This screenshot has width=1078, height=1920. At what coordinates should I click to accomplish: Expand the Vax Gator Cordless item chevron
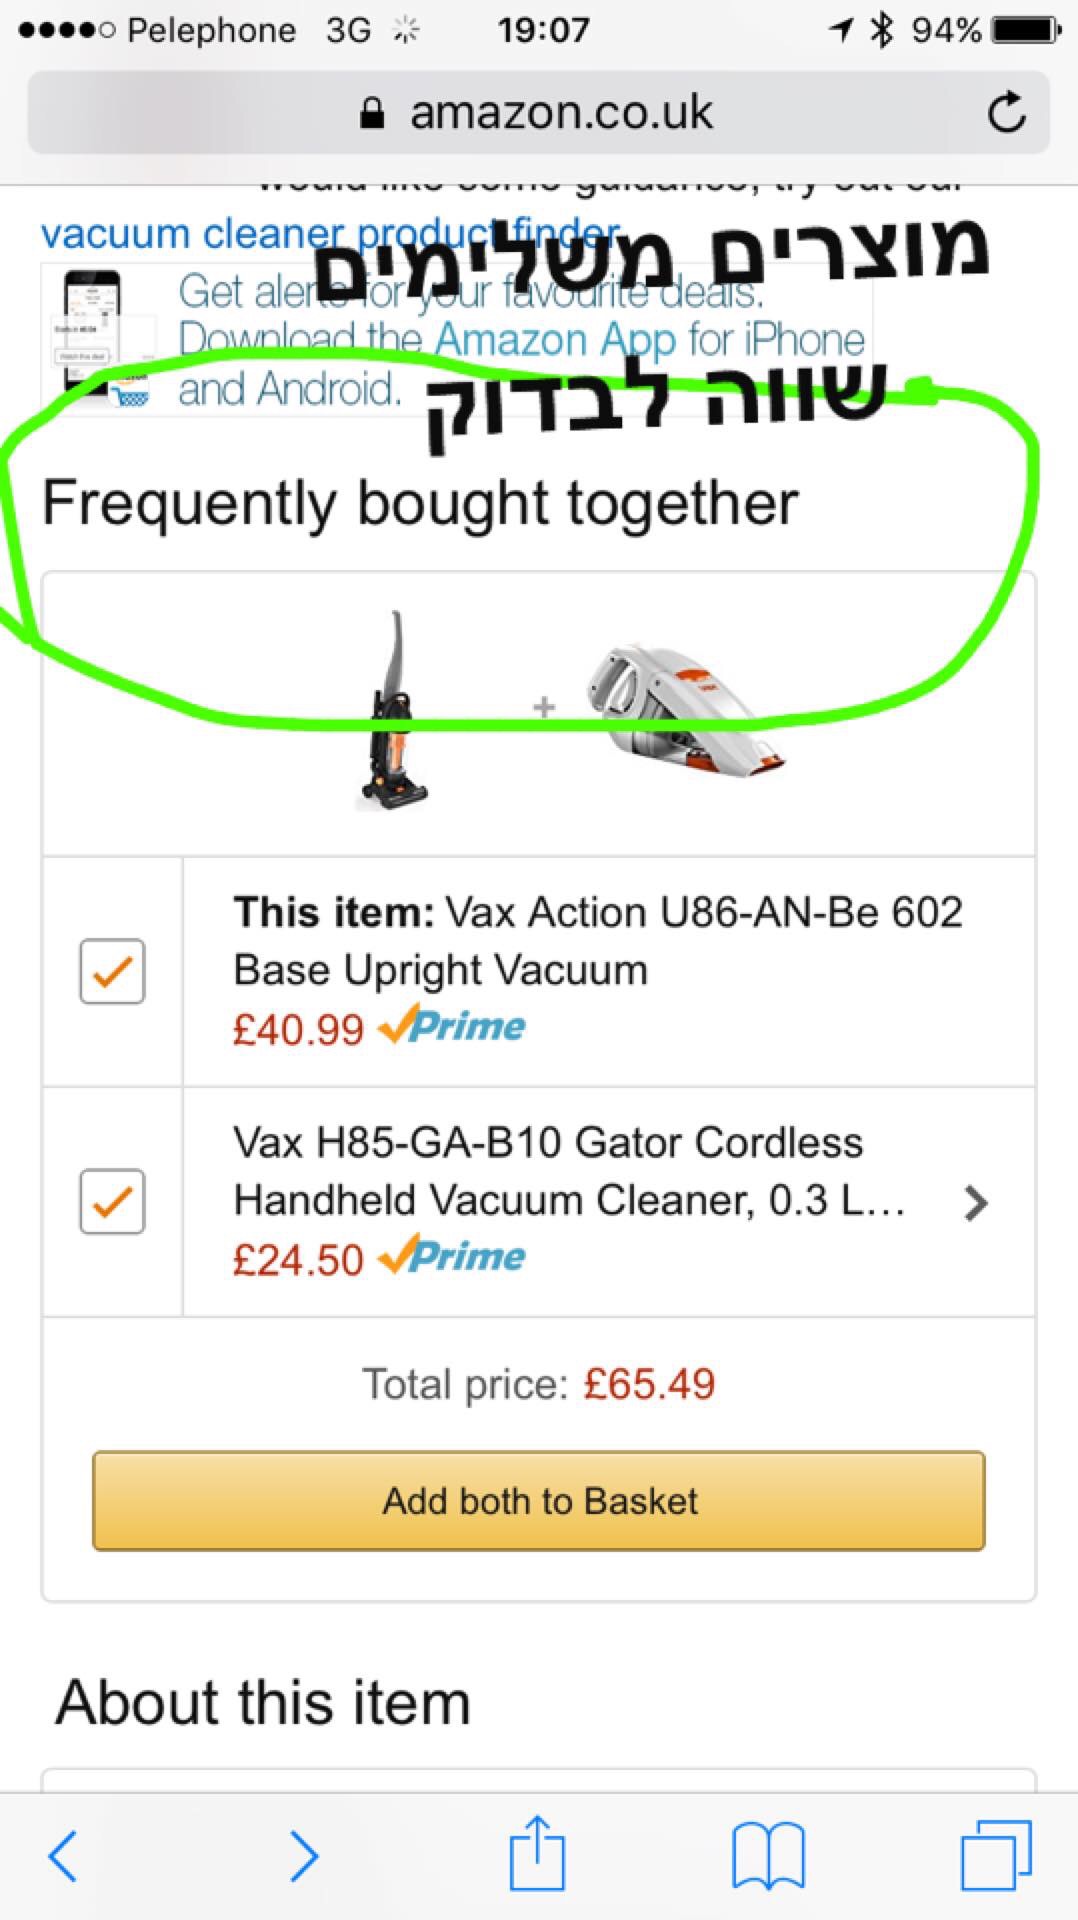tap(976, 1202)
